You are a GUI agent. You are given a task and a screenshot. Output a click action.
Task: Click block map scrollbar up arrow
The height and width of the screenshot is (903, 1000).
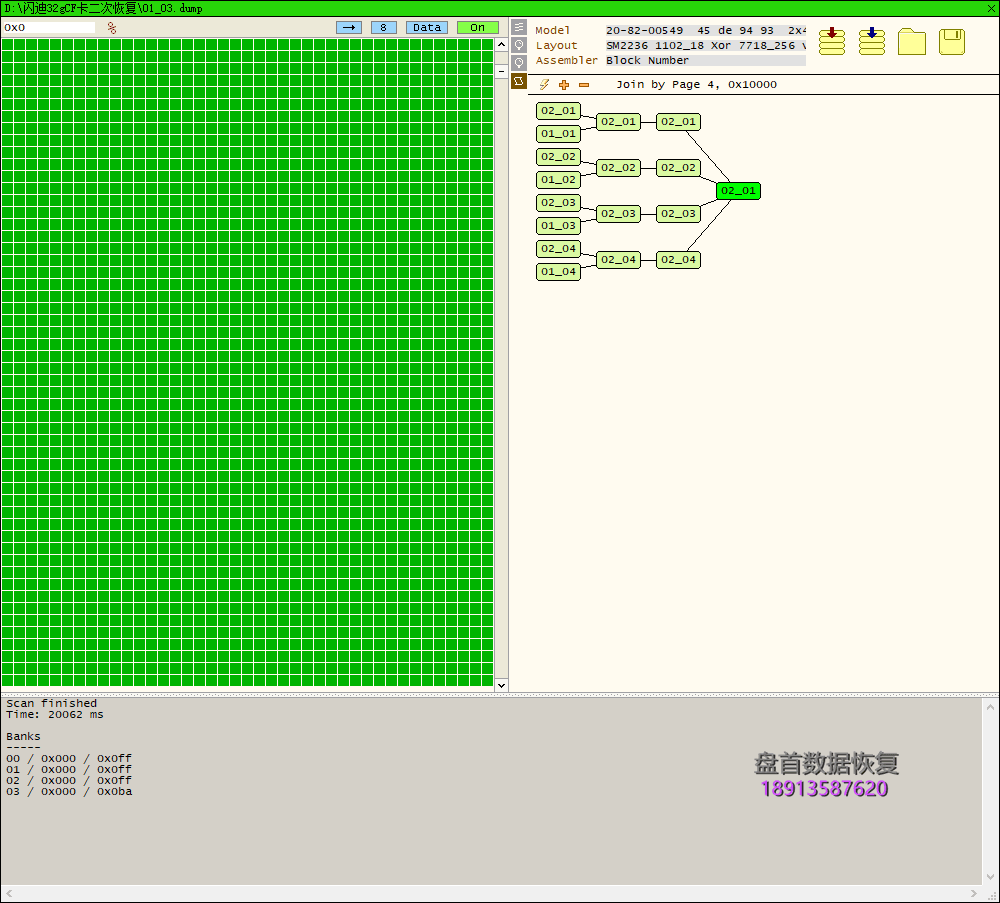pos(501,45)
